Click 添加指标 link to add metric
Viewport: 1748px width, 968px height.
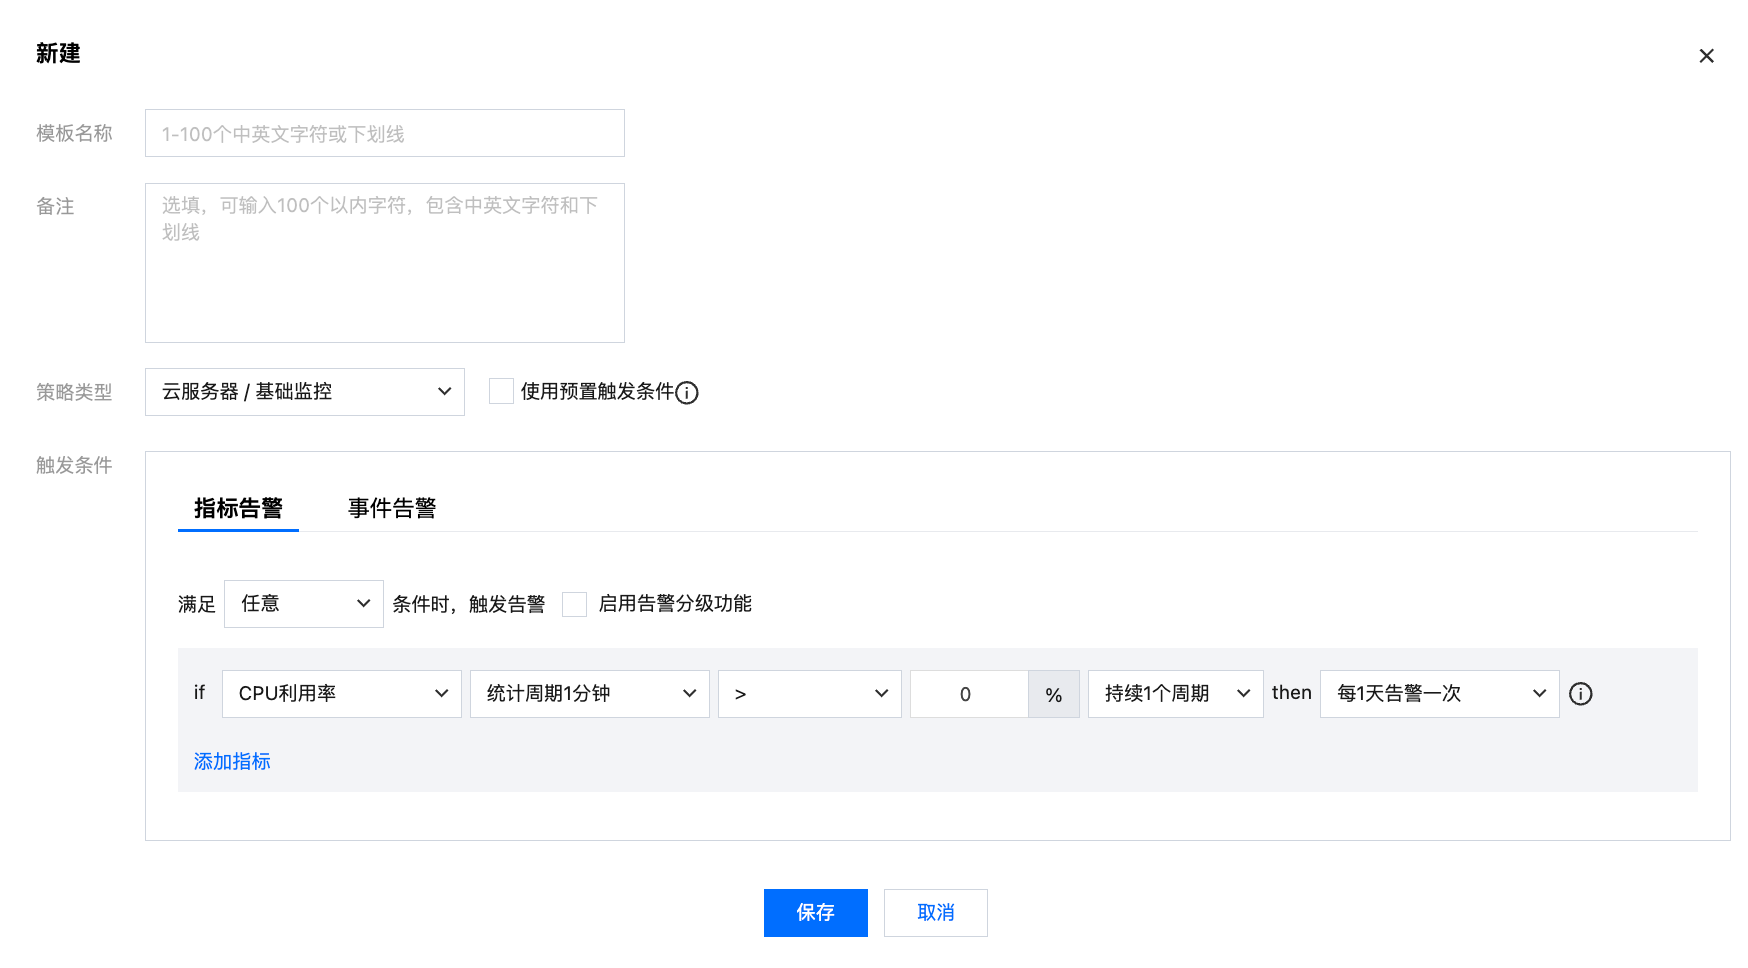coord(232,762)
